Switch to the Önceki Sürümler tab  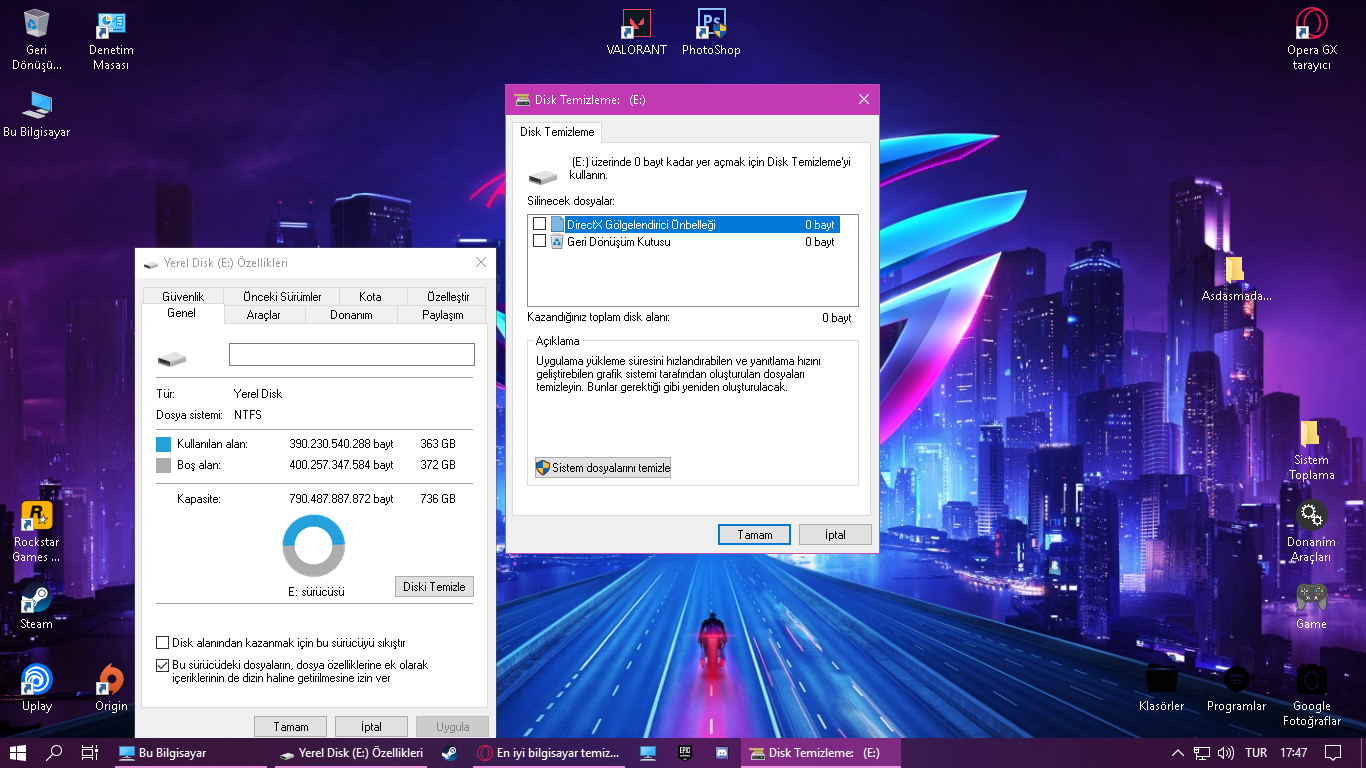tap(282, 297)
